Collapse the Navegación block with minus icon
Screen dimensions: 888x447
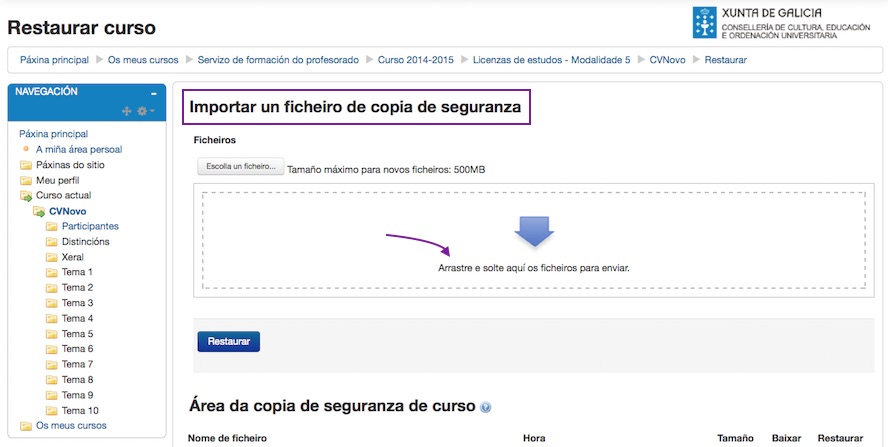153,93
